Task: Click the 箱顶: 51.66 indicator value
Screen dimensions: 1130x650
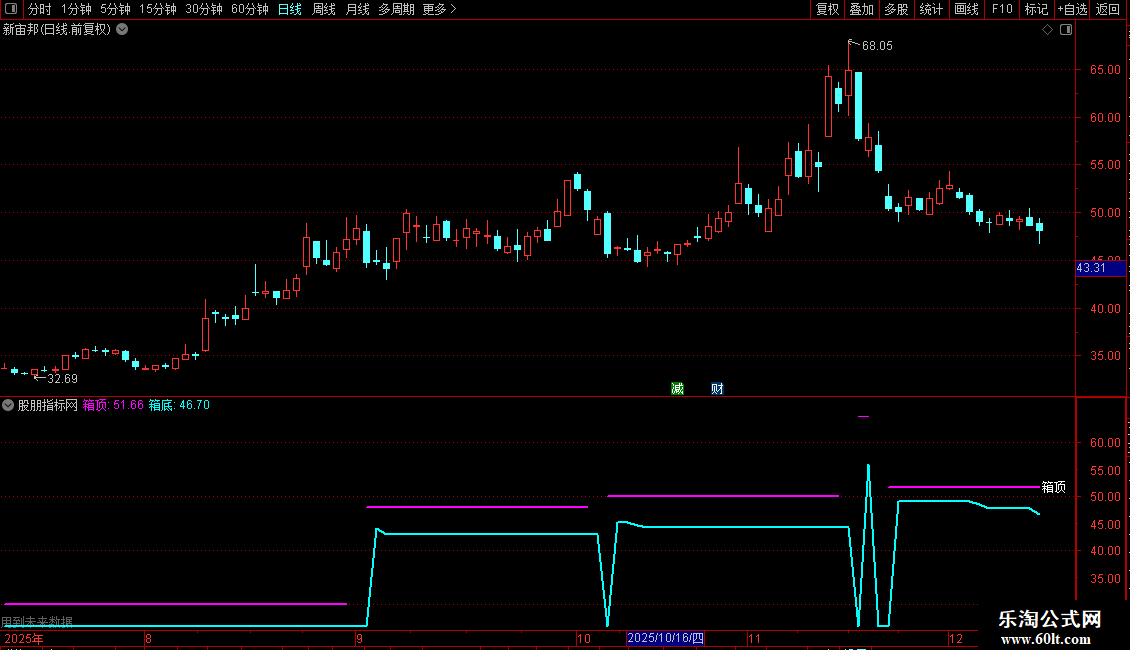Action: point(113,405)
